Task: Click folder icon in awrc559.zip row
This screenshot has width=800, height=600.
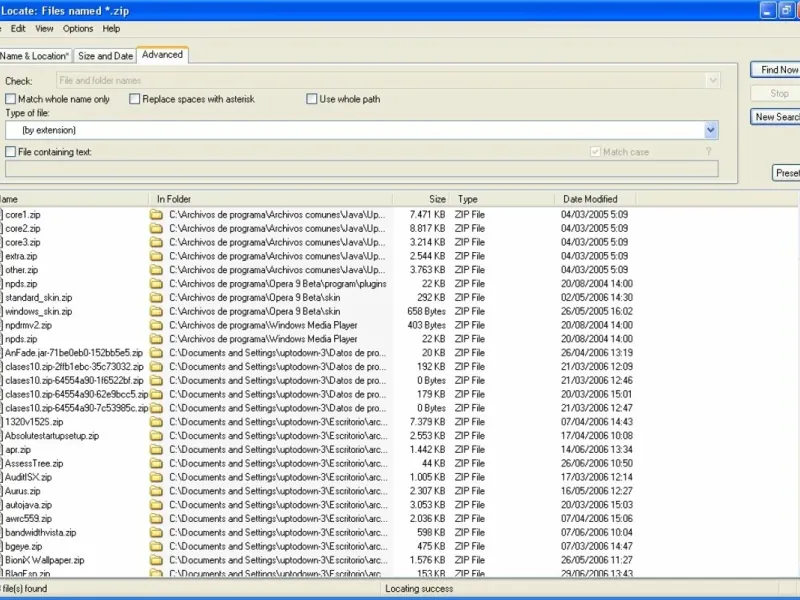Action: click(156, 518)
